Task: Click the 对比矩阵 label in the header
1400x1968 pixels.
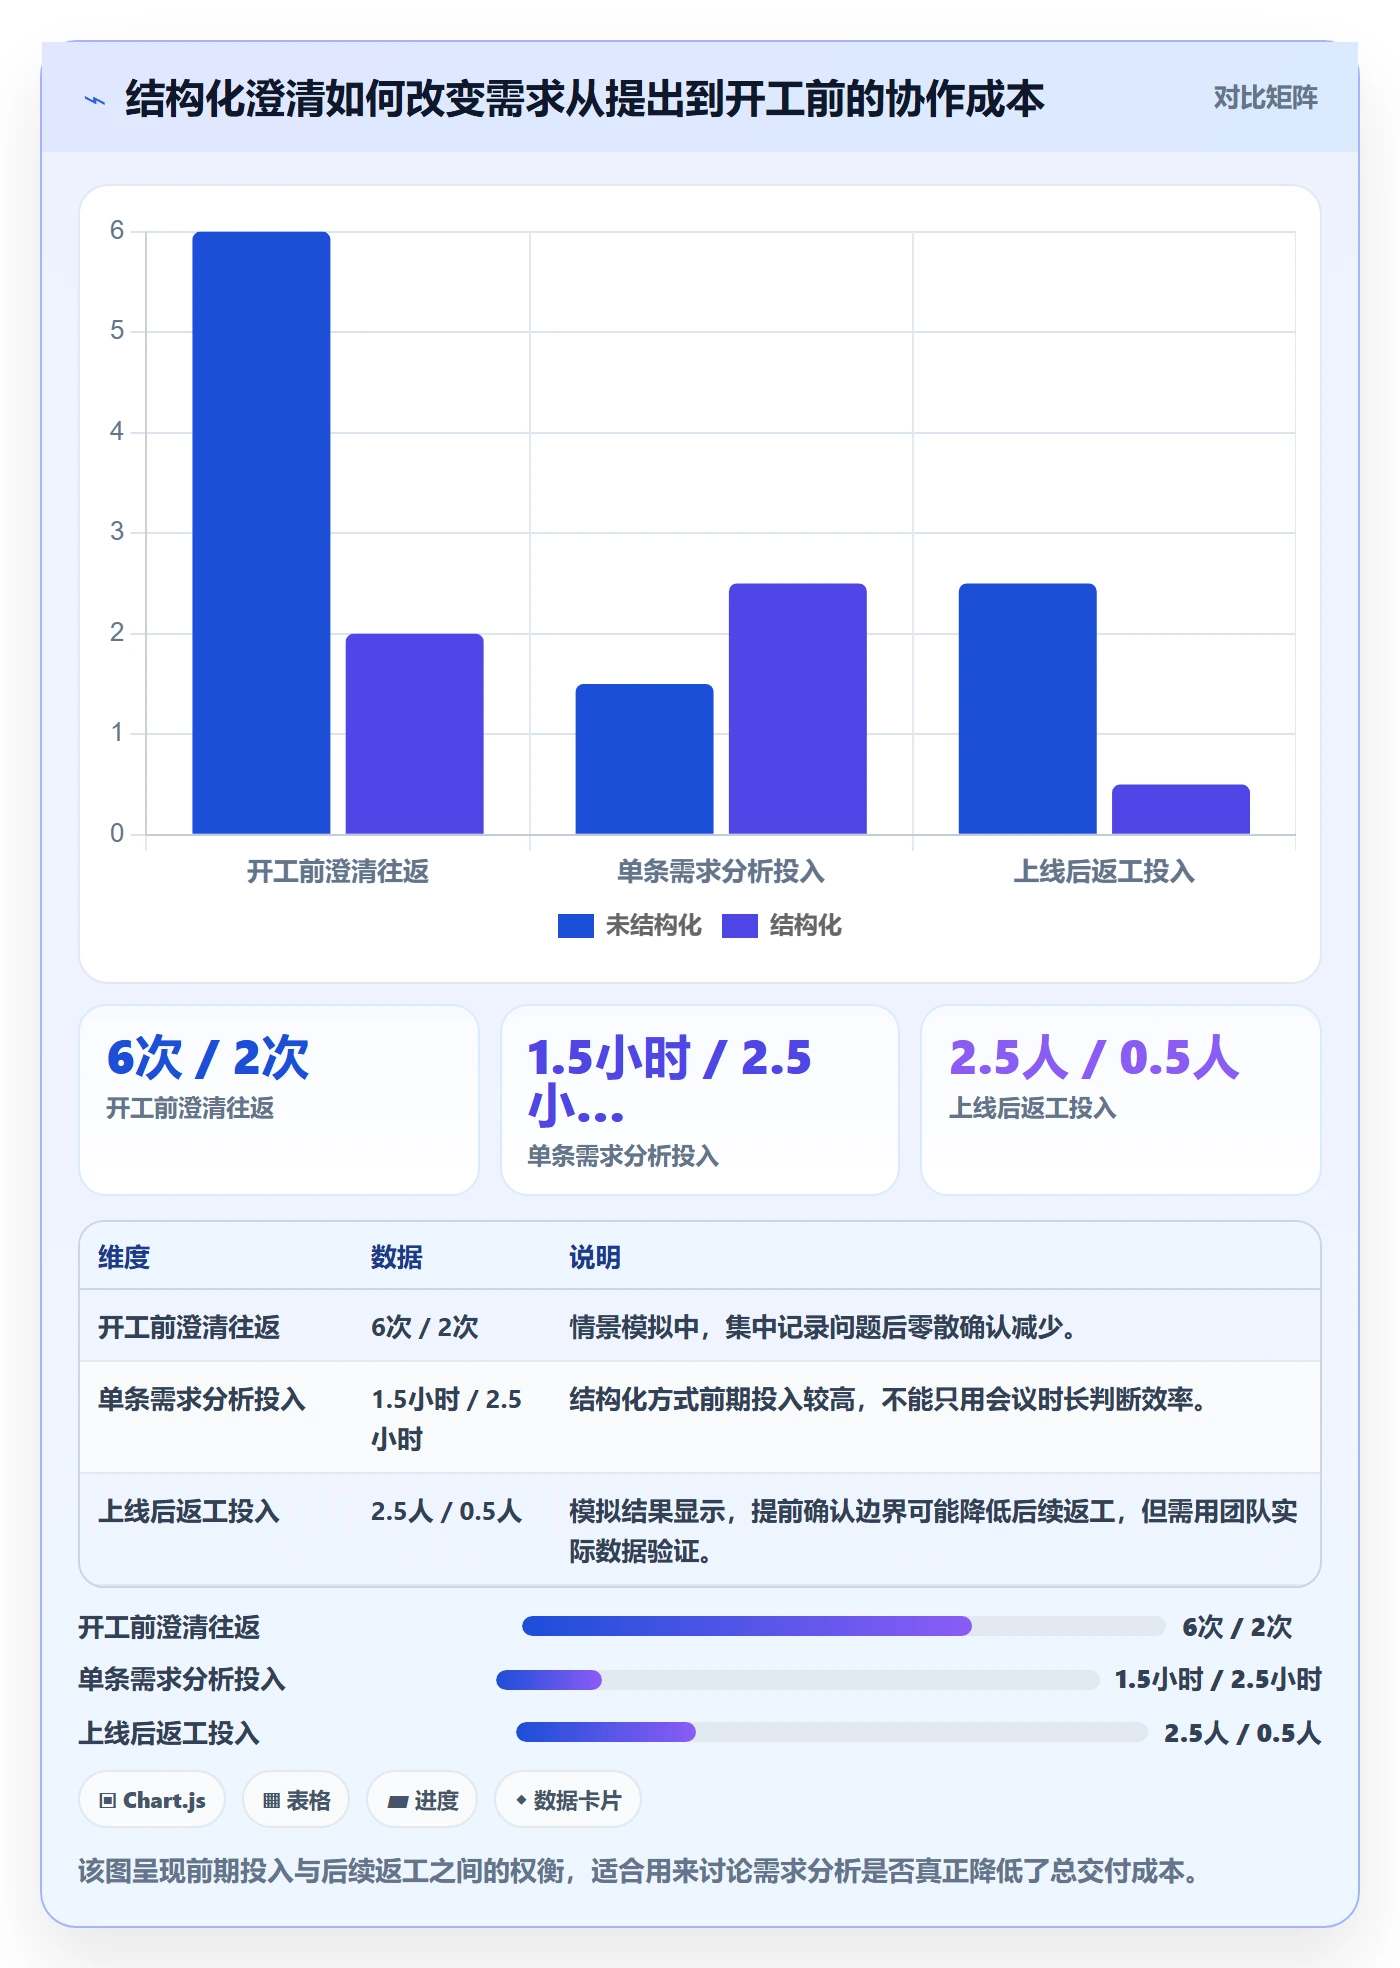Action: [x=1265, y=98]
